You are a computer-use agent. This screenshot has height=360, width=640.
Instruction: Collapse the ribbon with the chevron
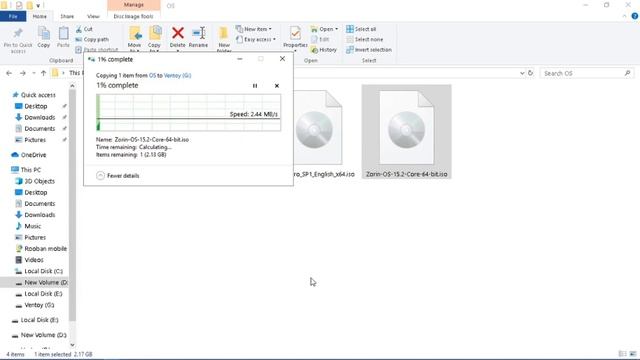624,16
